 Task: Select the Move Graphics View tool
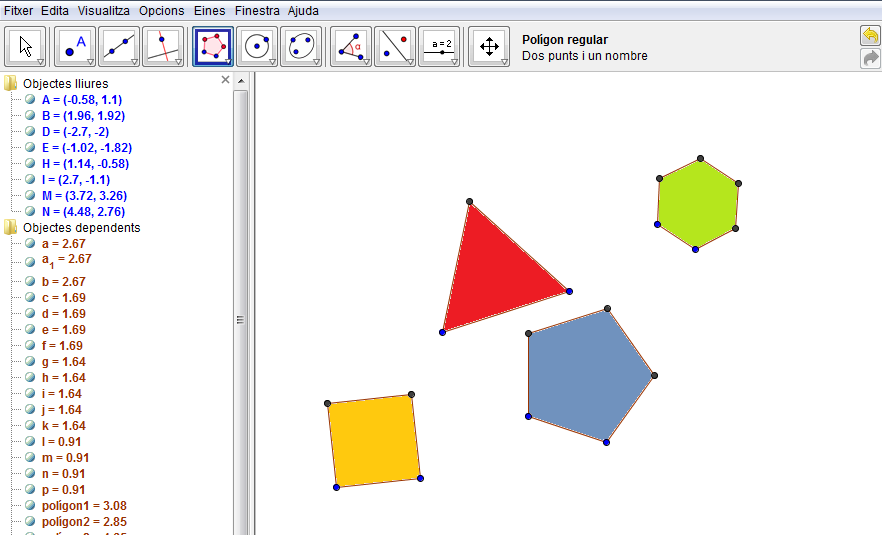[x=489, y=47]
